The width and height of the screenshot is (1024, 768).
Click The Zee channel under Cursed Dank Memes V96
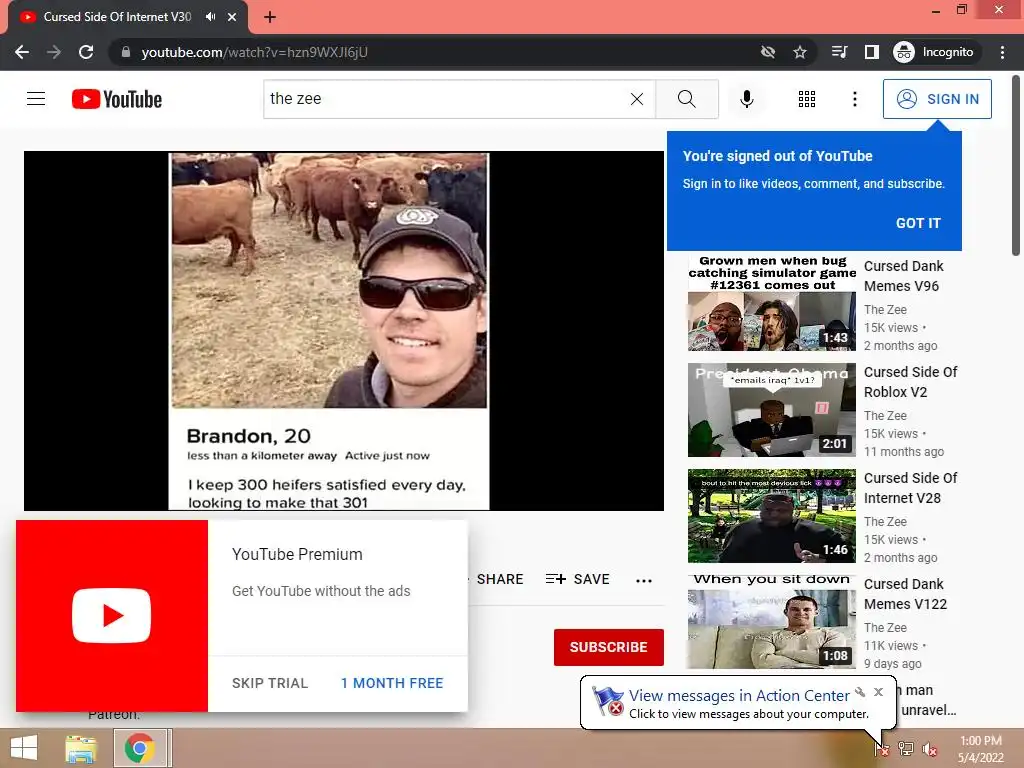(885, 310)
